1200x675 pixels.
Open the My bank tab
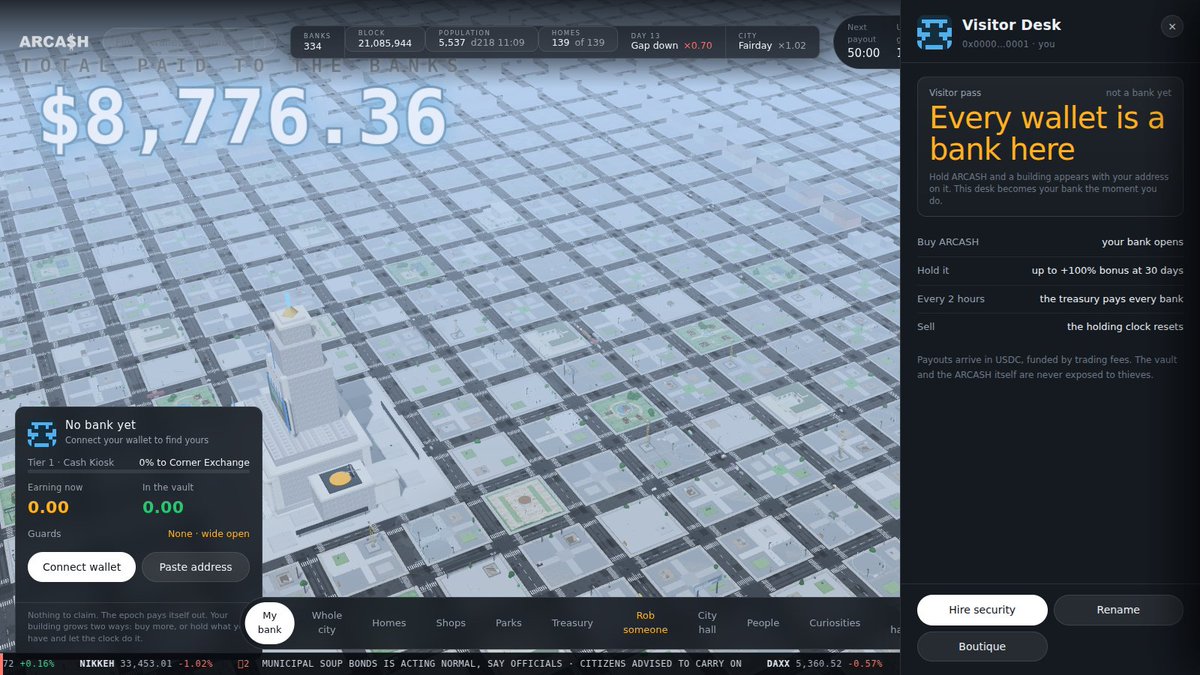[x=270, y=623]
